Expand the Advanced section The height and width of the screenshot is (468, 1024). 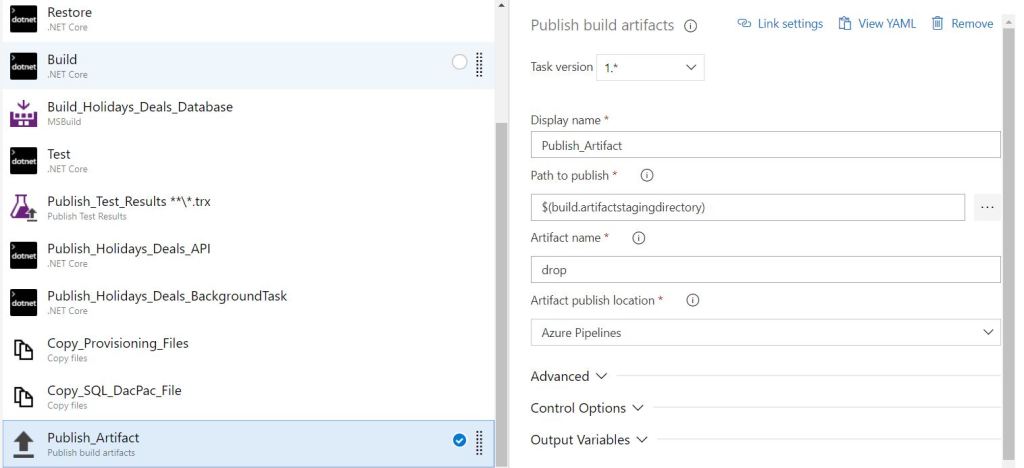(569, 376)
